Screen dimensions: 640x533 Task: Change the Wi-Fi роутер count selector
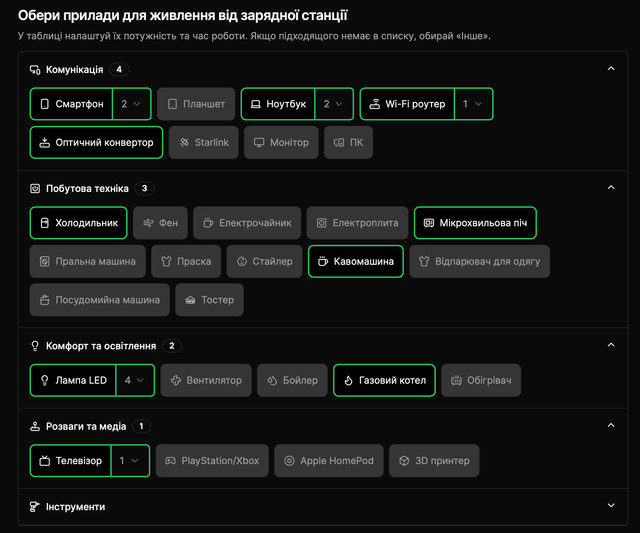(473, 104)
